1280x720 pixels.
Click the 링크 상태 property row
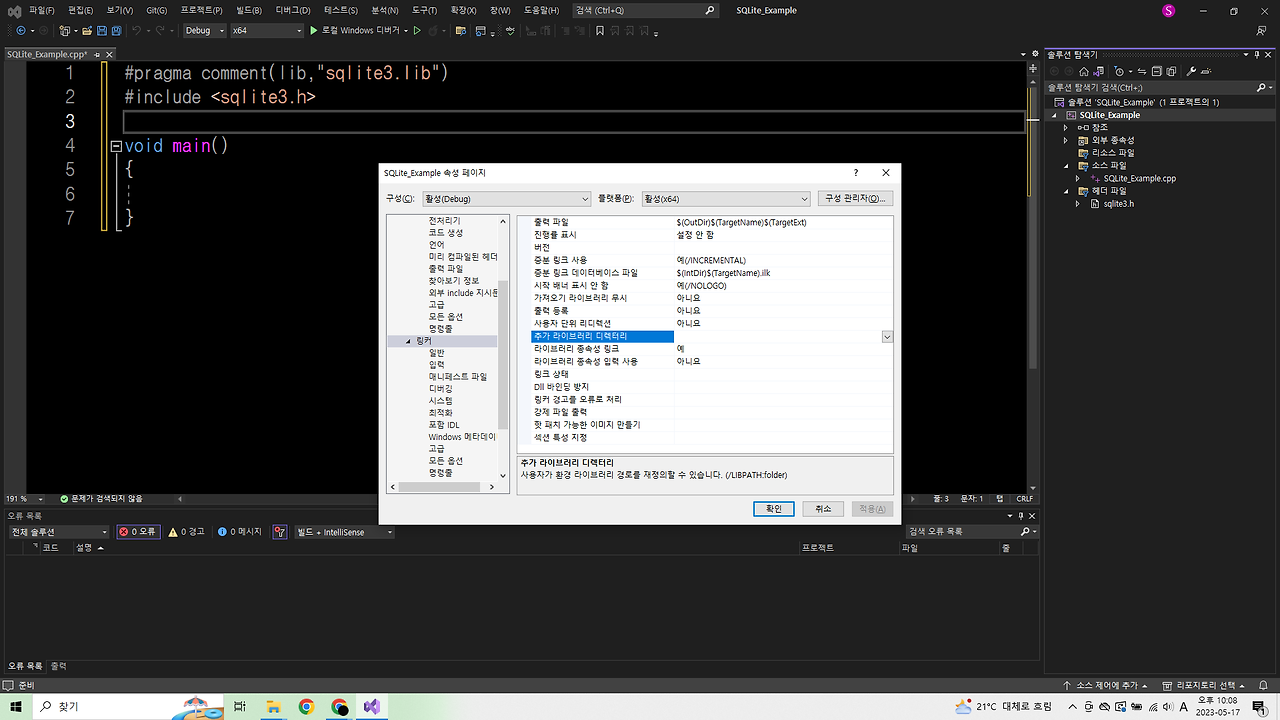tap(712, 374)
